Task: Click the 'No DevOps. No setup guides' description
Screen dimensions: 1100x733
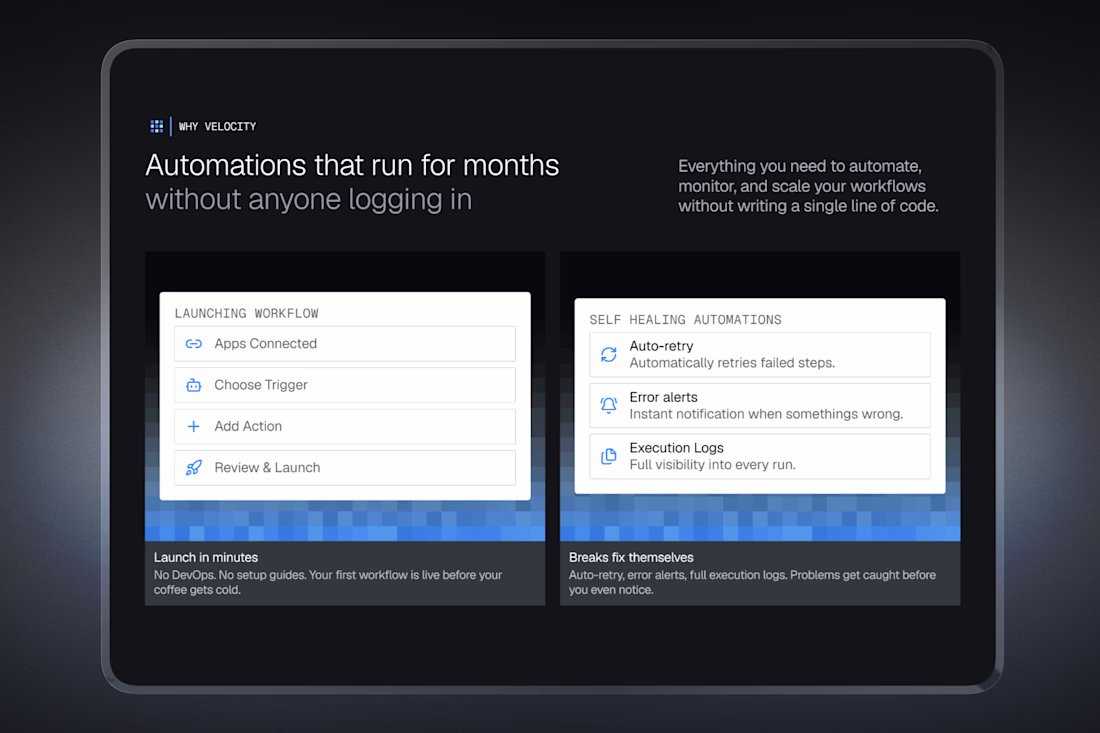Action: (x=328, y=582)
